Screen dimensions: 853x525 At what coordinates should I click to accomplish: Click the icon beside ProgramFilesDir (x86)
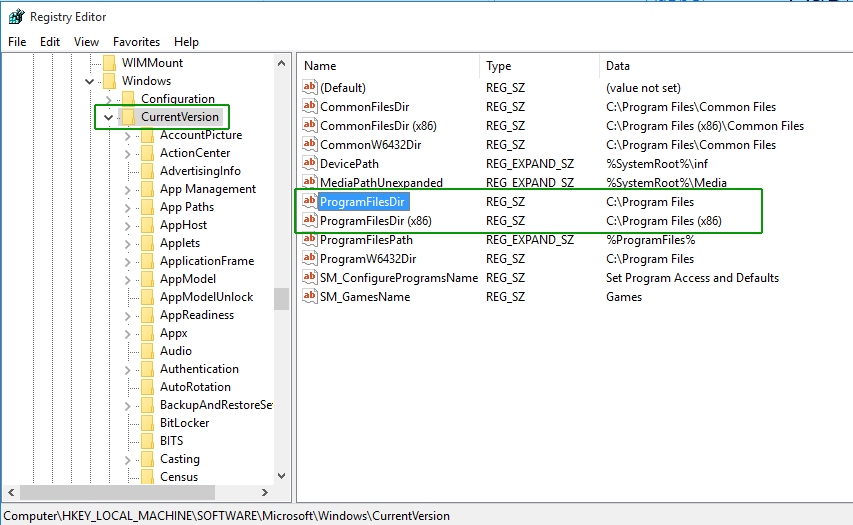[x=310, y=220]
